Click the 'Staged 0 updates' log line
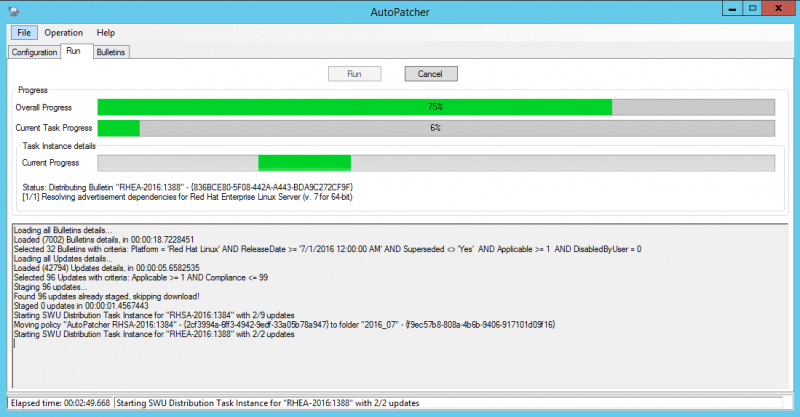 tap(81, 306)
